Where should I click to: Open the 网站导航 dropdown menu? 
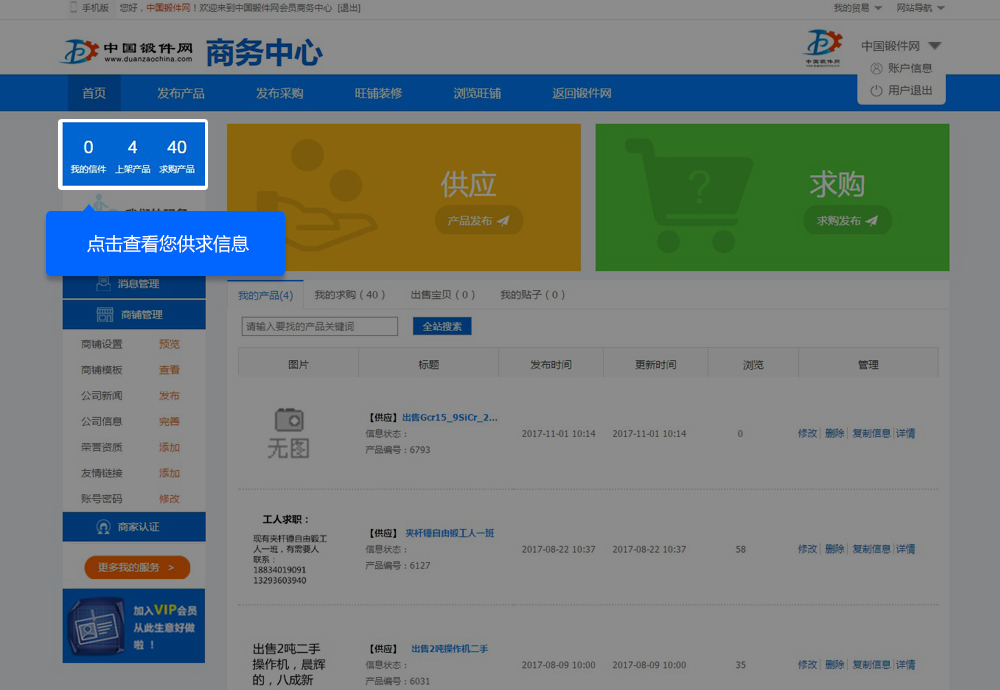(920, 8)
